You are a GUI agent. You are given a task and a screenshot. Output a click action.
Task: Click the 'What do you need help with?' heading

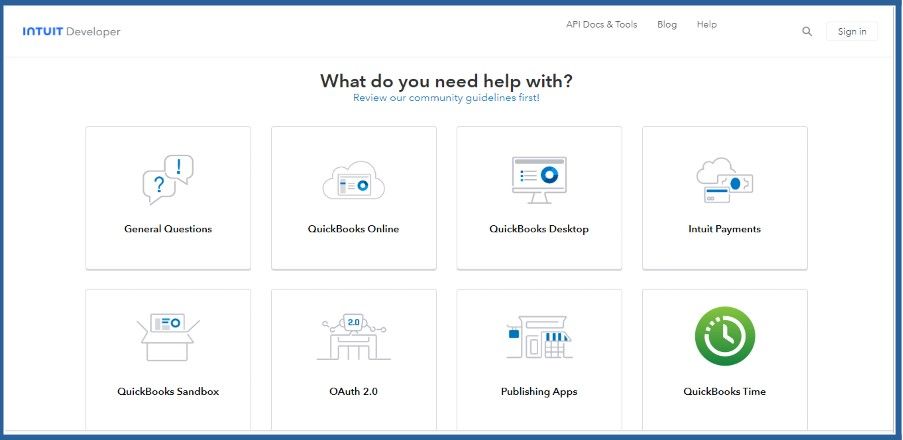[x=446, y=81]
